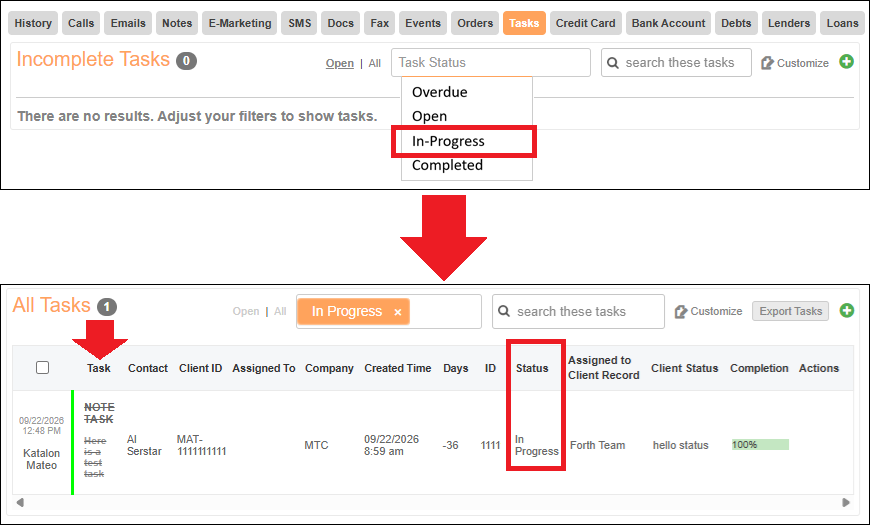Screen dimensions: 870x525
Task: Click the magnifier icon in upper search box
Action: (613, 63)
